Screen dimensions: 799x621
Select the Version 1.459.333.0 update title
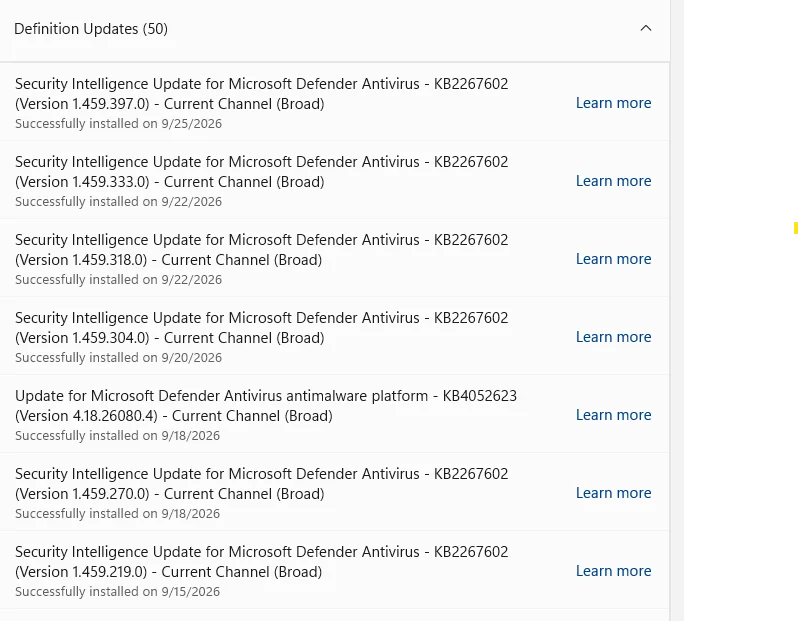coord(261,172)
